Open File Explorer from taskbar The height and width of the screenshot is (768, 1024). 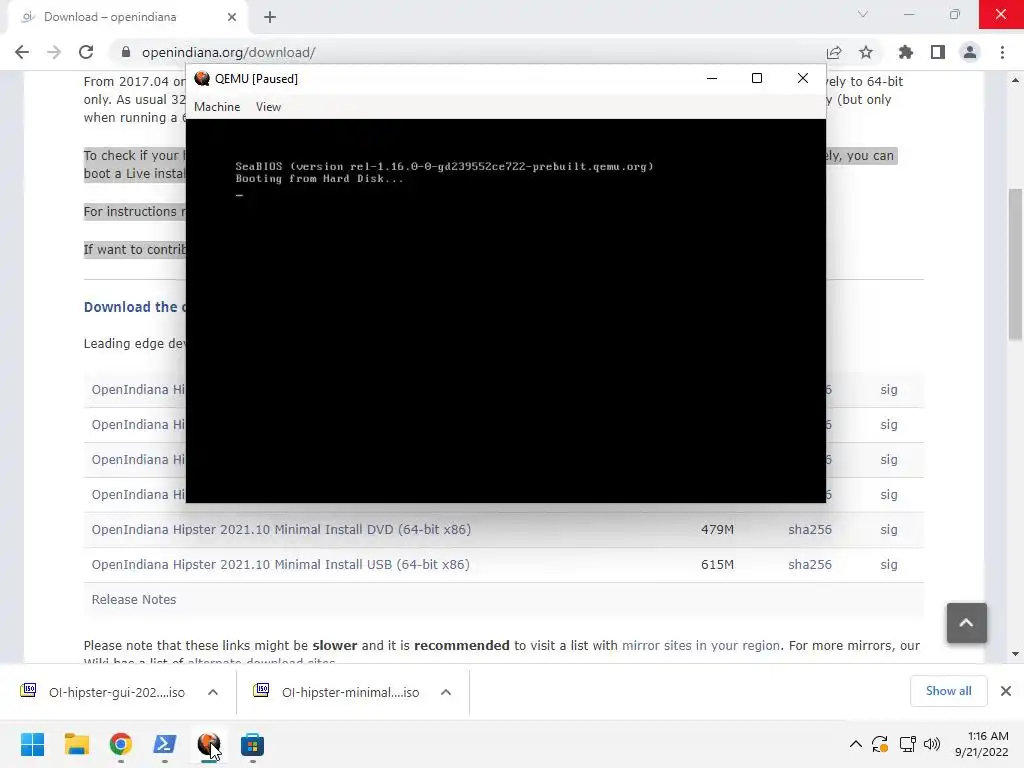(x=76, y=744)
